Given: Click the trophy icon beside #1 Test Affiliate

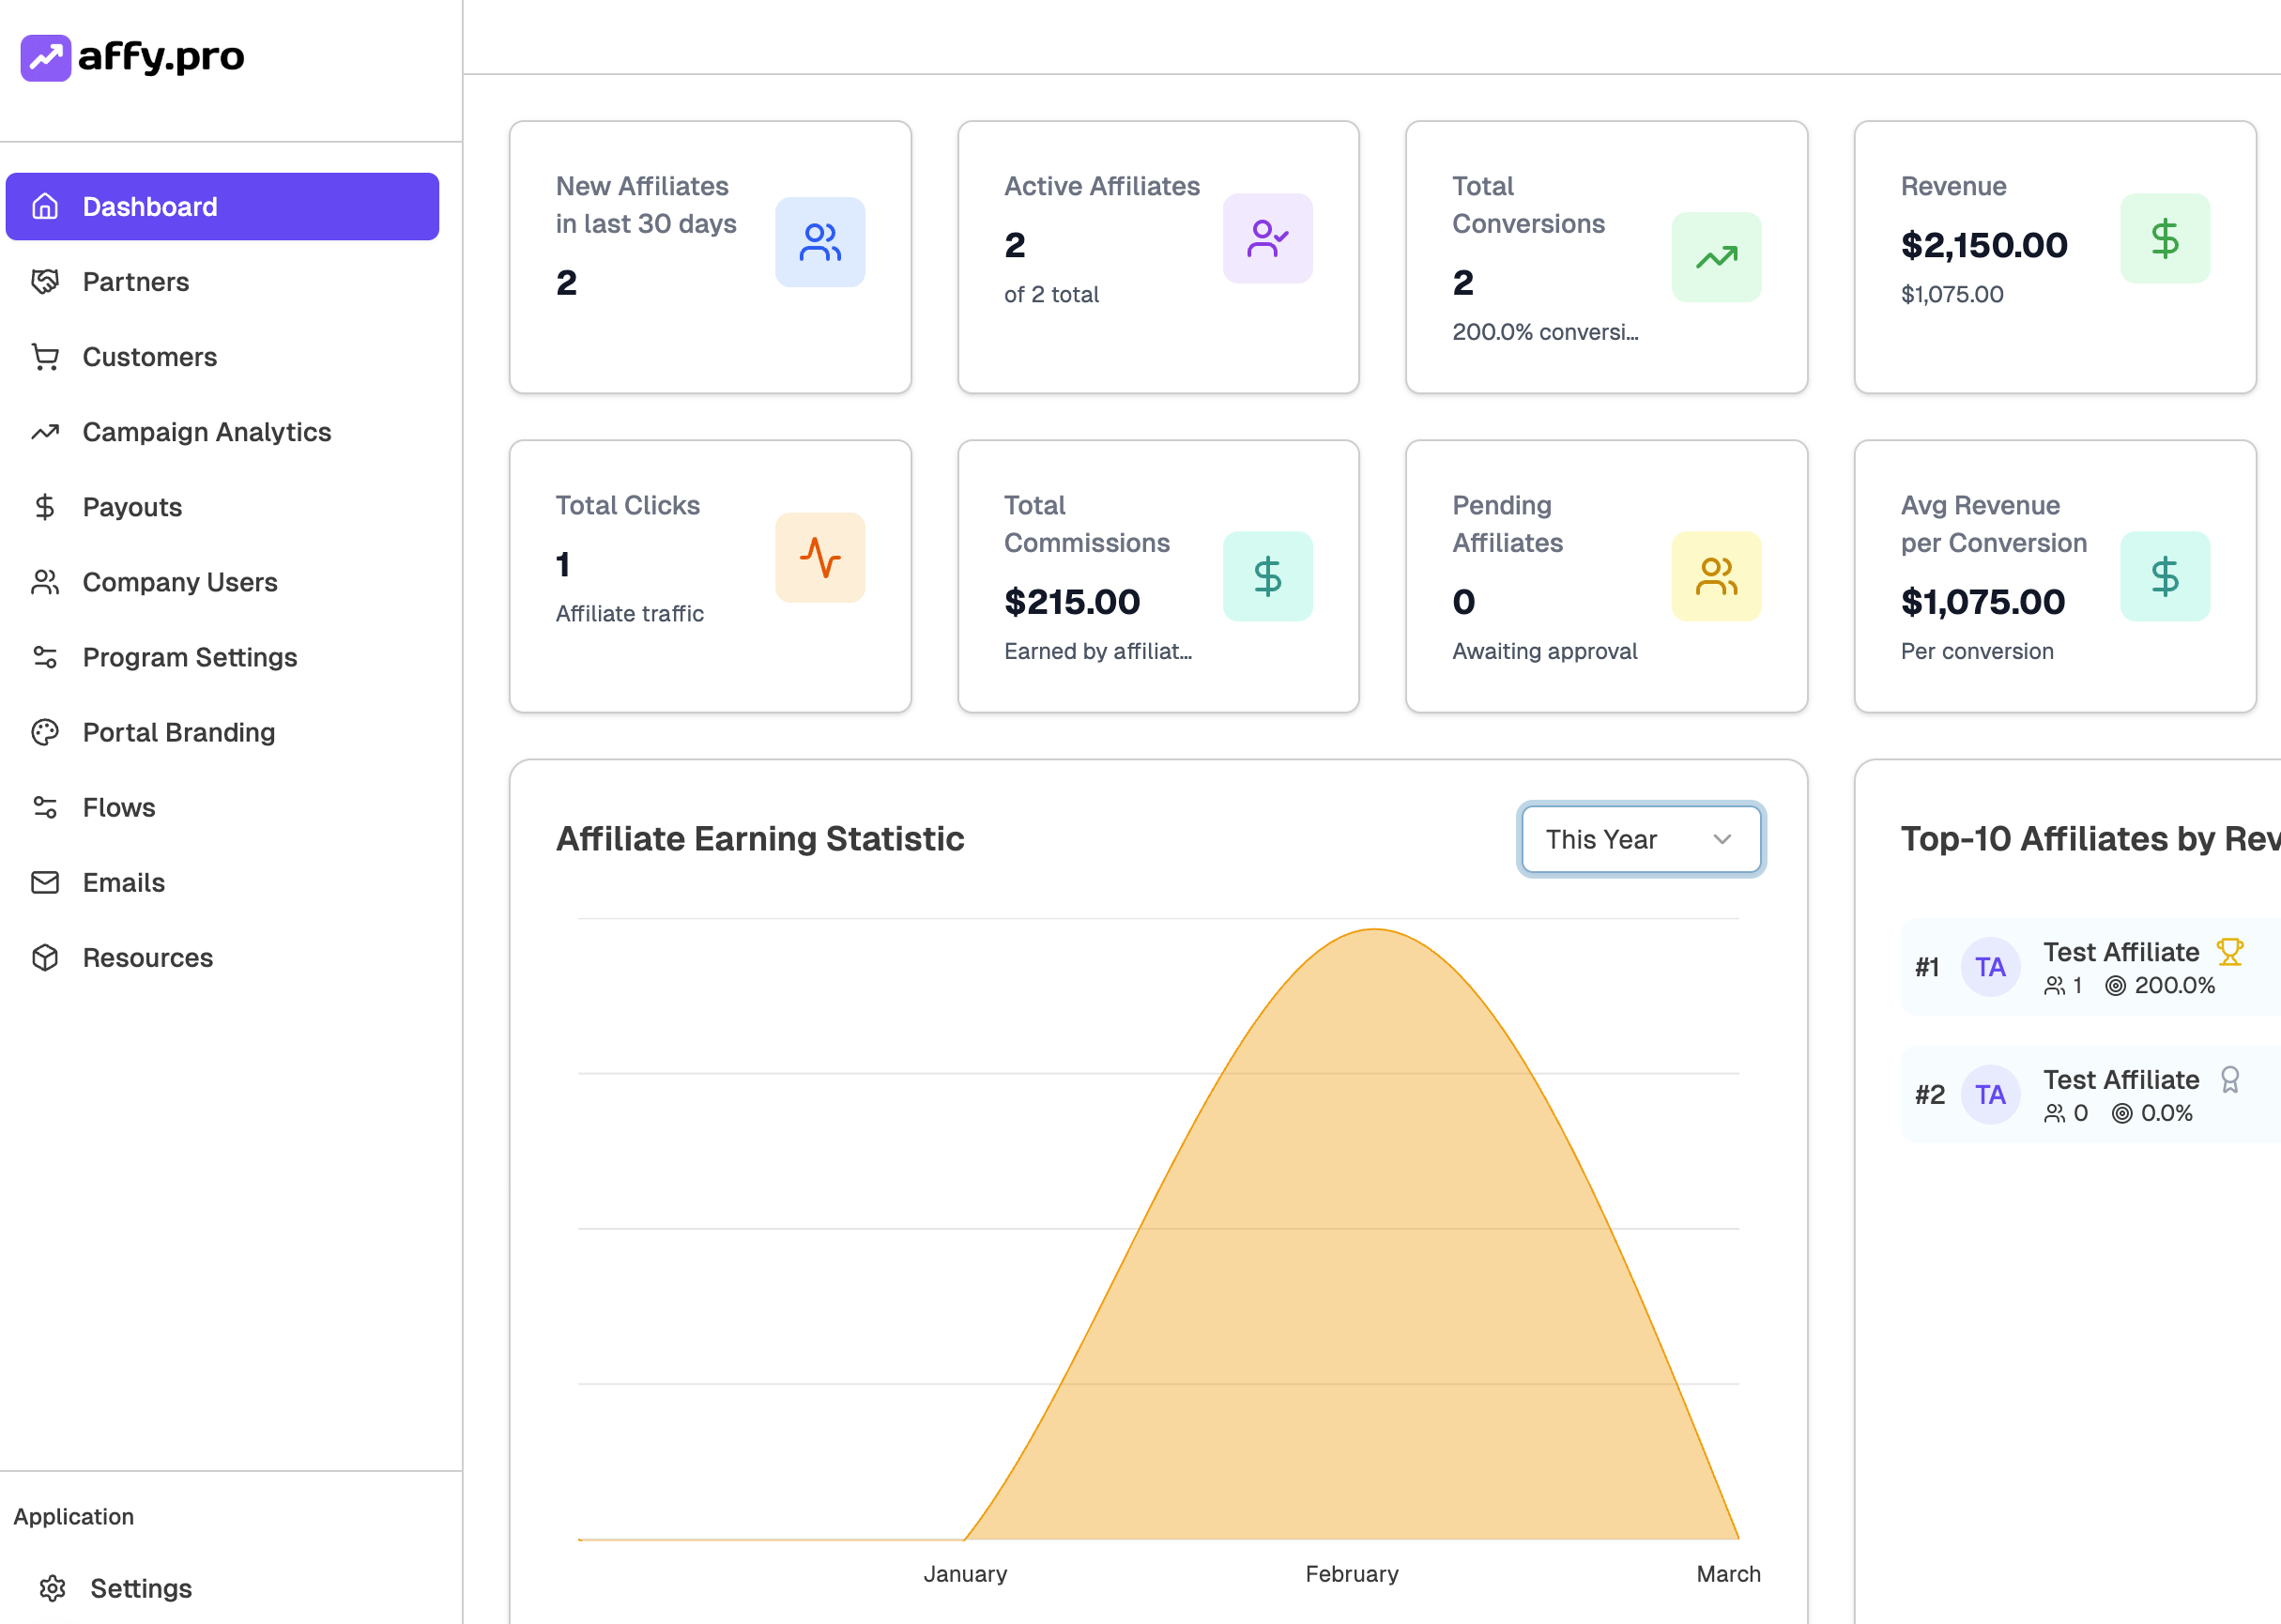Looking at the screenshot, I should [2230, 951].
